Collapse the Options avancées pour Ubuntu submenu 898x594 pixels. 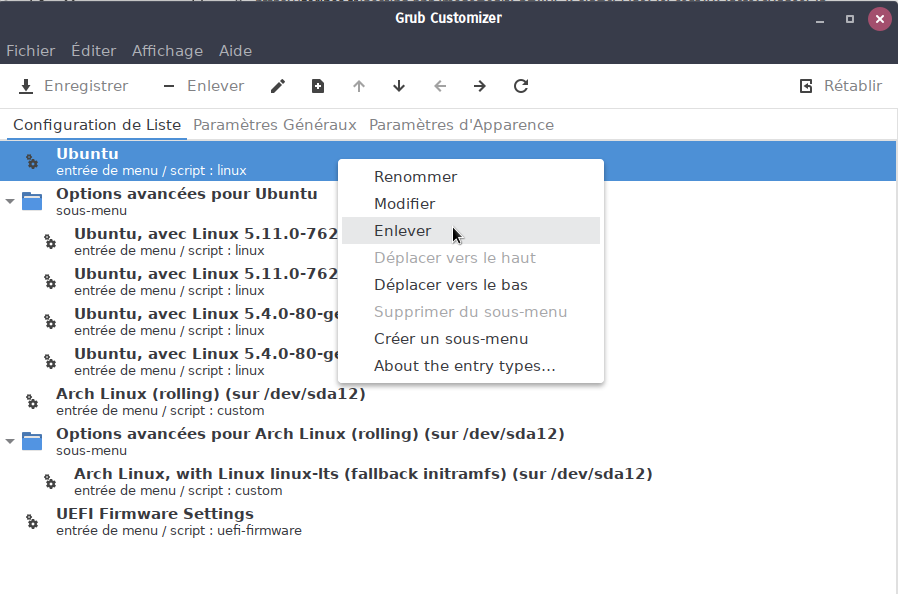[10, 201]
